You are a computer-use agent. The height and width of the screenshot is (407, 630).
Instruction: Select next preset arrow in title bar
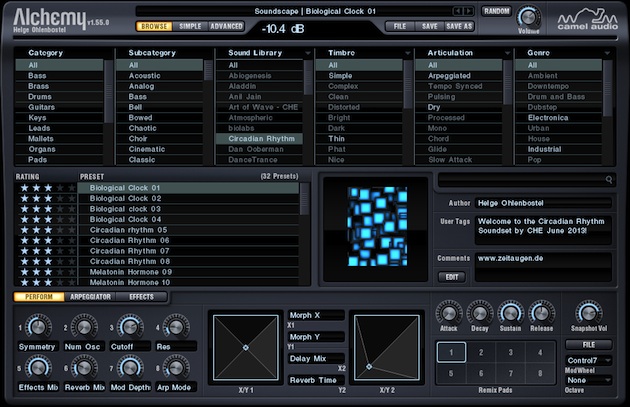coord(468,11)
